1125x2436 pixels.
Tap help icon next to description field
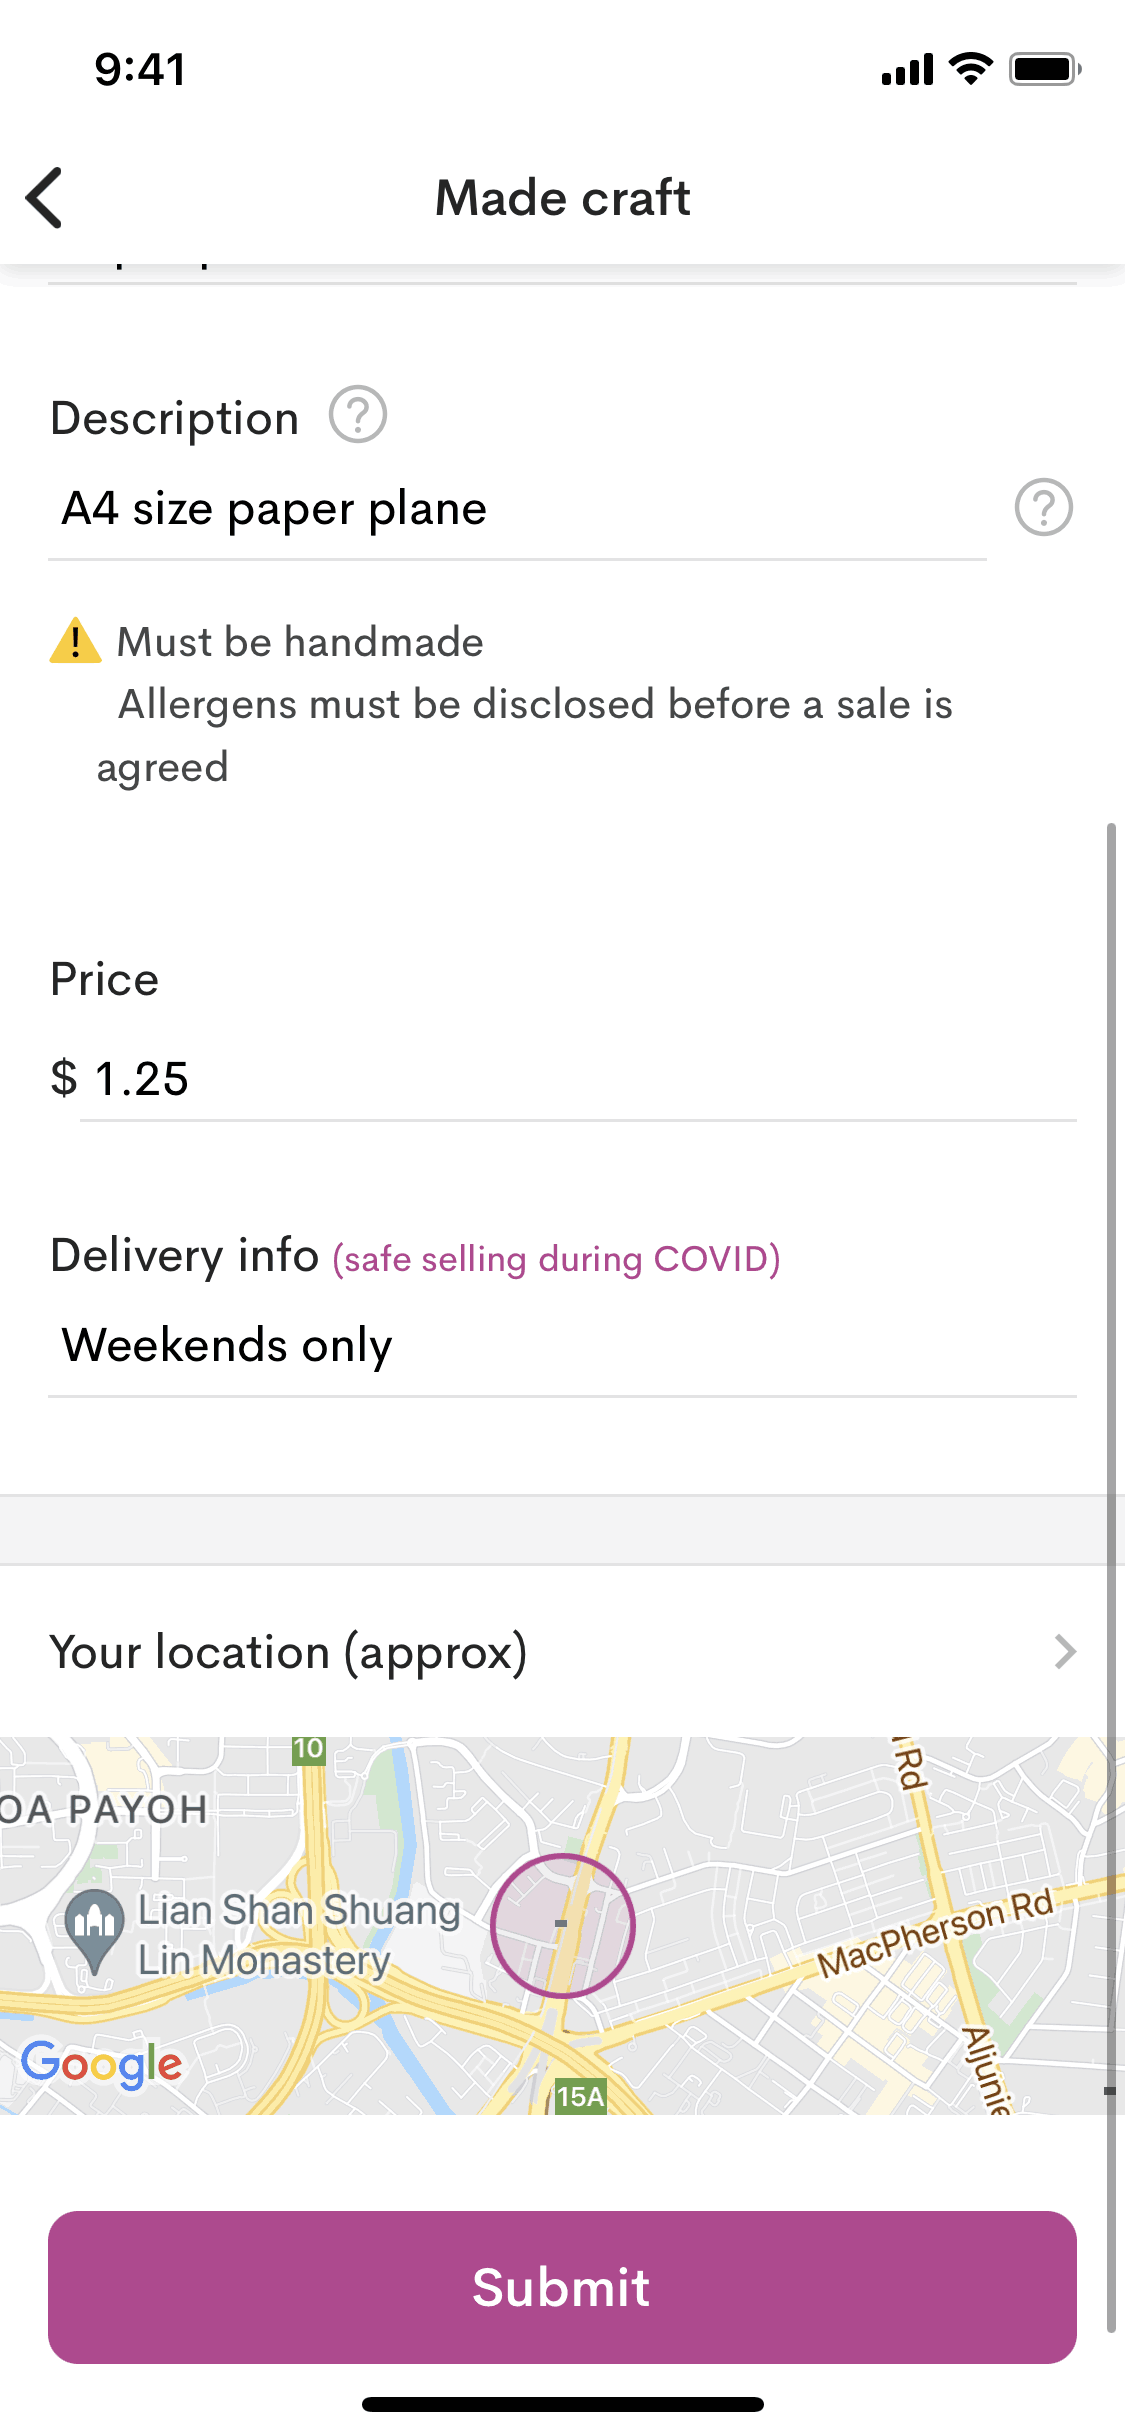click(x=1043, y=508)
